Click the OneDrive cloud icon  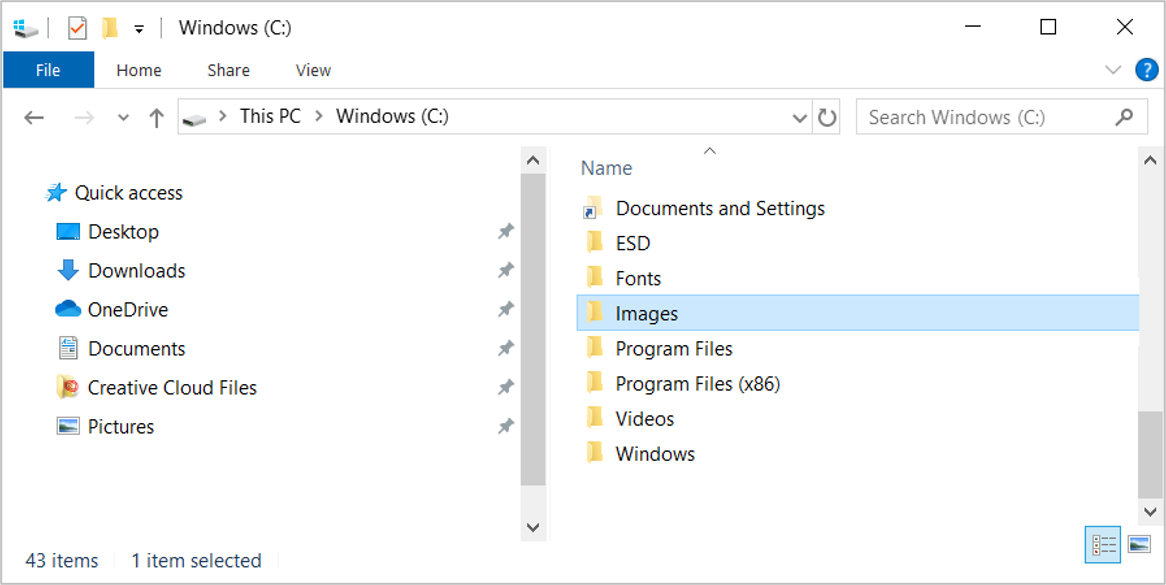tap(68, 309)
